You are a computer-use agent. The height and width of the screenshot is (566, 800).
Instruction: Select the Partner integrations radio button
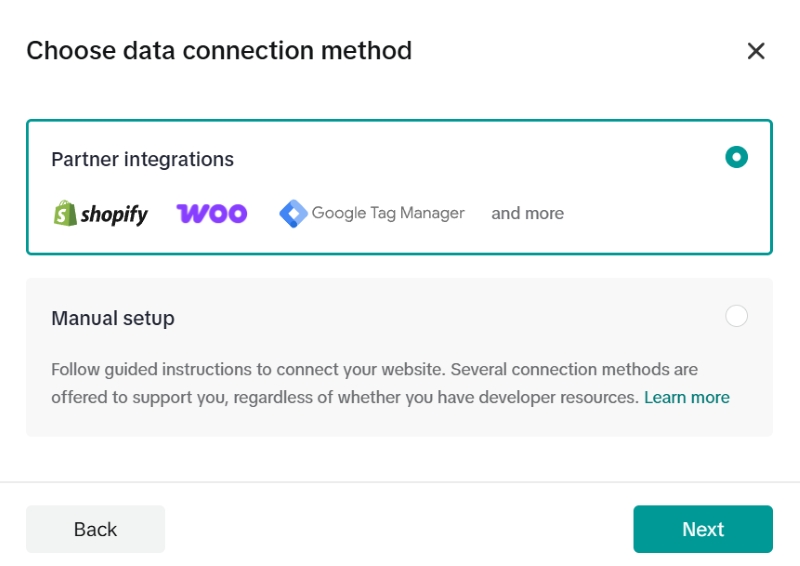(x=736, y=157)
